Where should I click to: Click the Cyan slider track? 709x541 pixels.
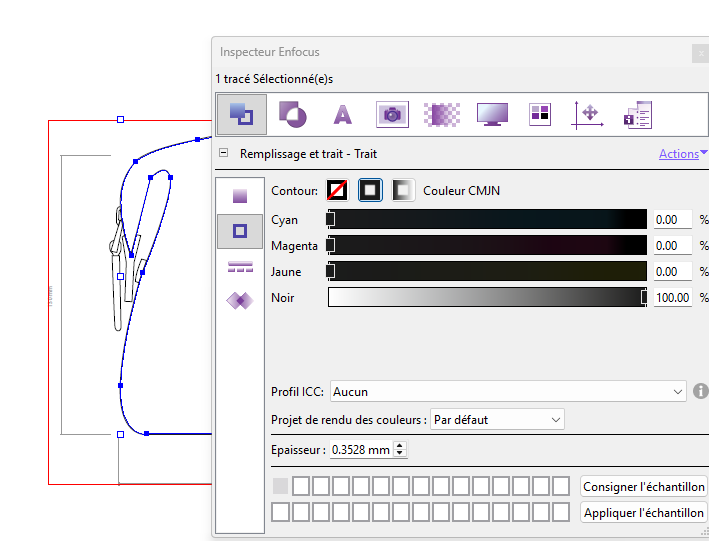coord(487,219)
